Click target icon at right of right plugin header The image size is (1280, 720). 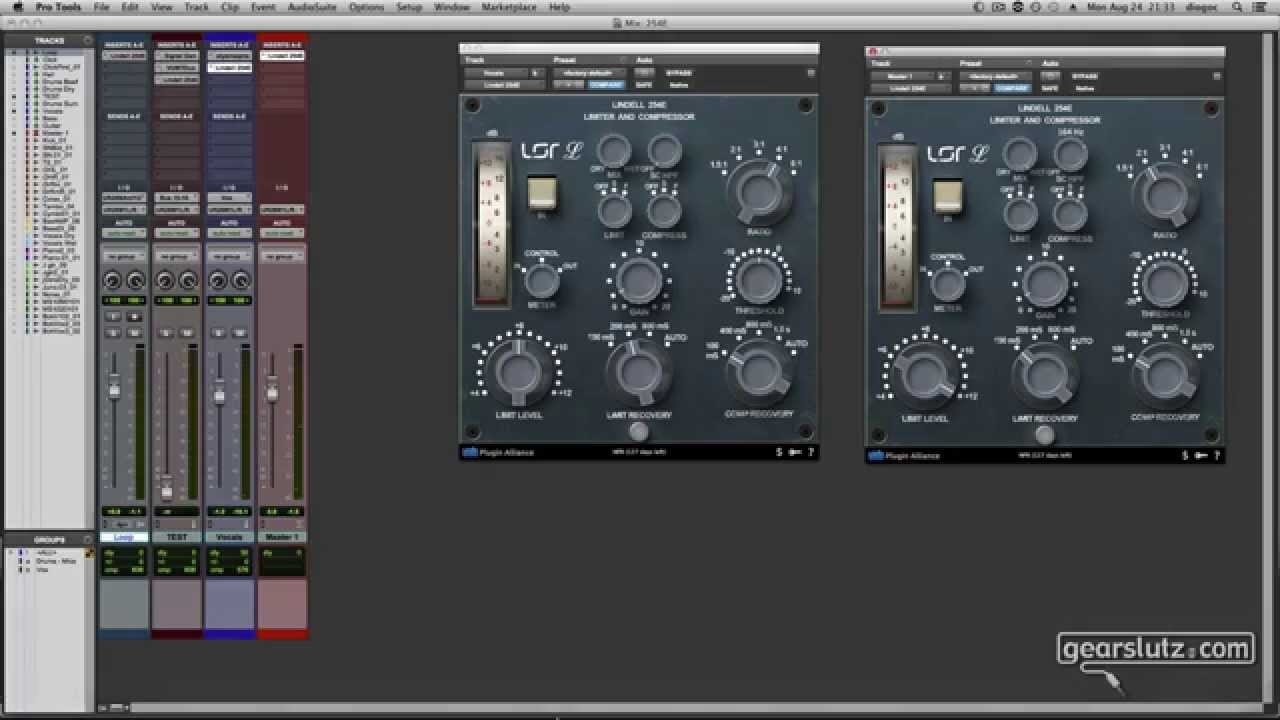click(1217, 76)
